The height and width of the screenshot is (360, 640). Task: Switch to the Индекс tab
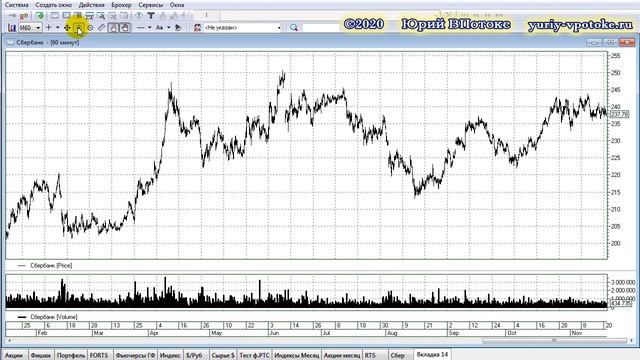click(170, 355)
